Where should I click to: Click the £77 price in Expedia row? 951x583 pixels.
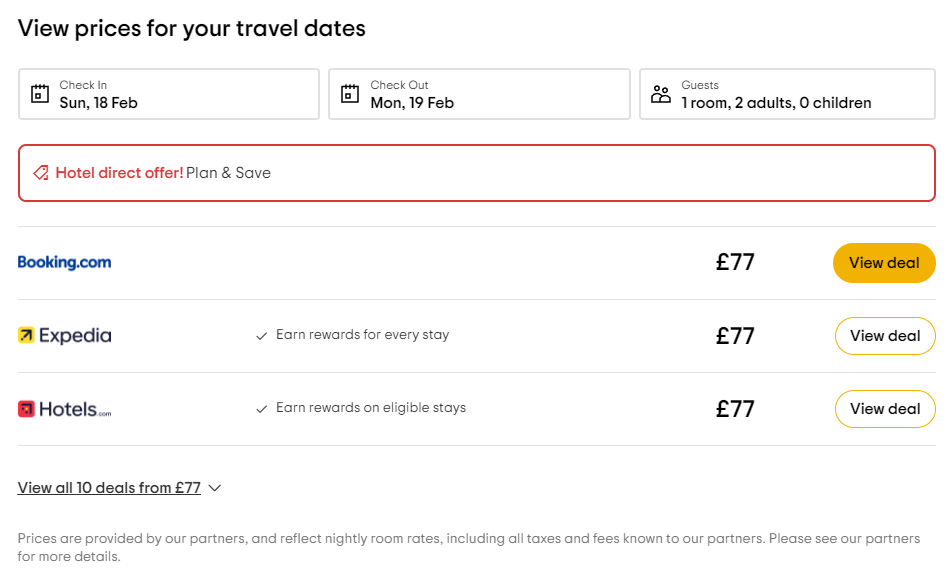(735, 336)
